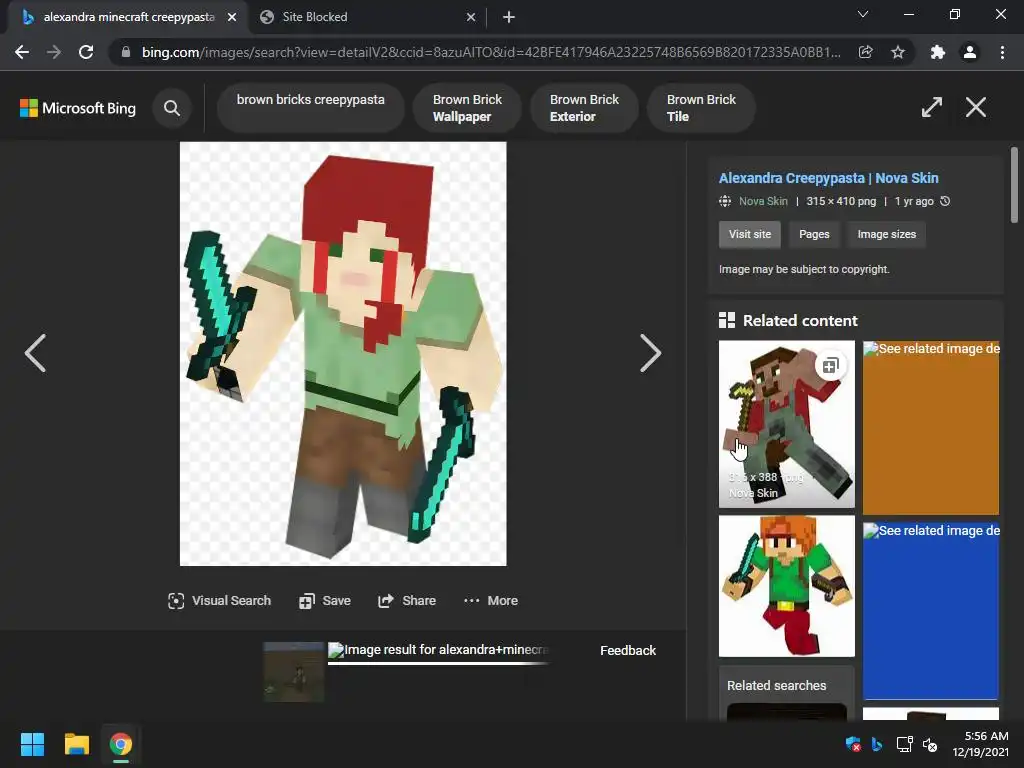Viewport: 1024px width, 768px height.
Task: Go back with the browser back arrow
Action: point(22,52)
